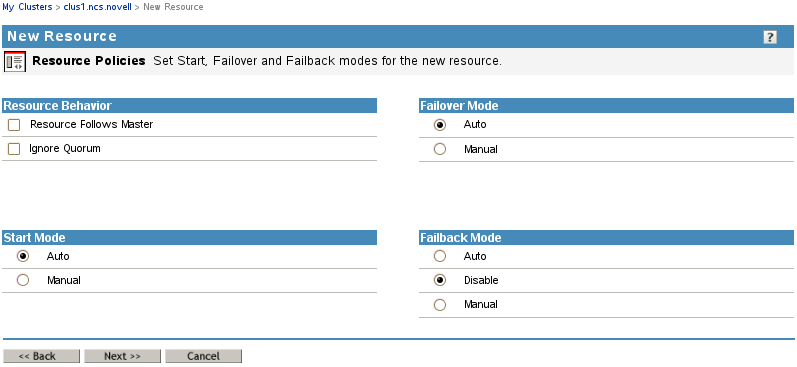Choose Manual Failover Mode
The image size is (797, 367).
[440, 149]
